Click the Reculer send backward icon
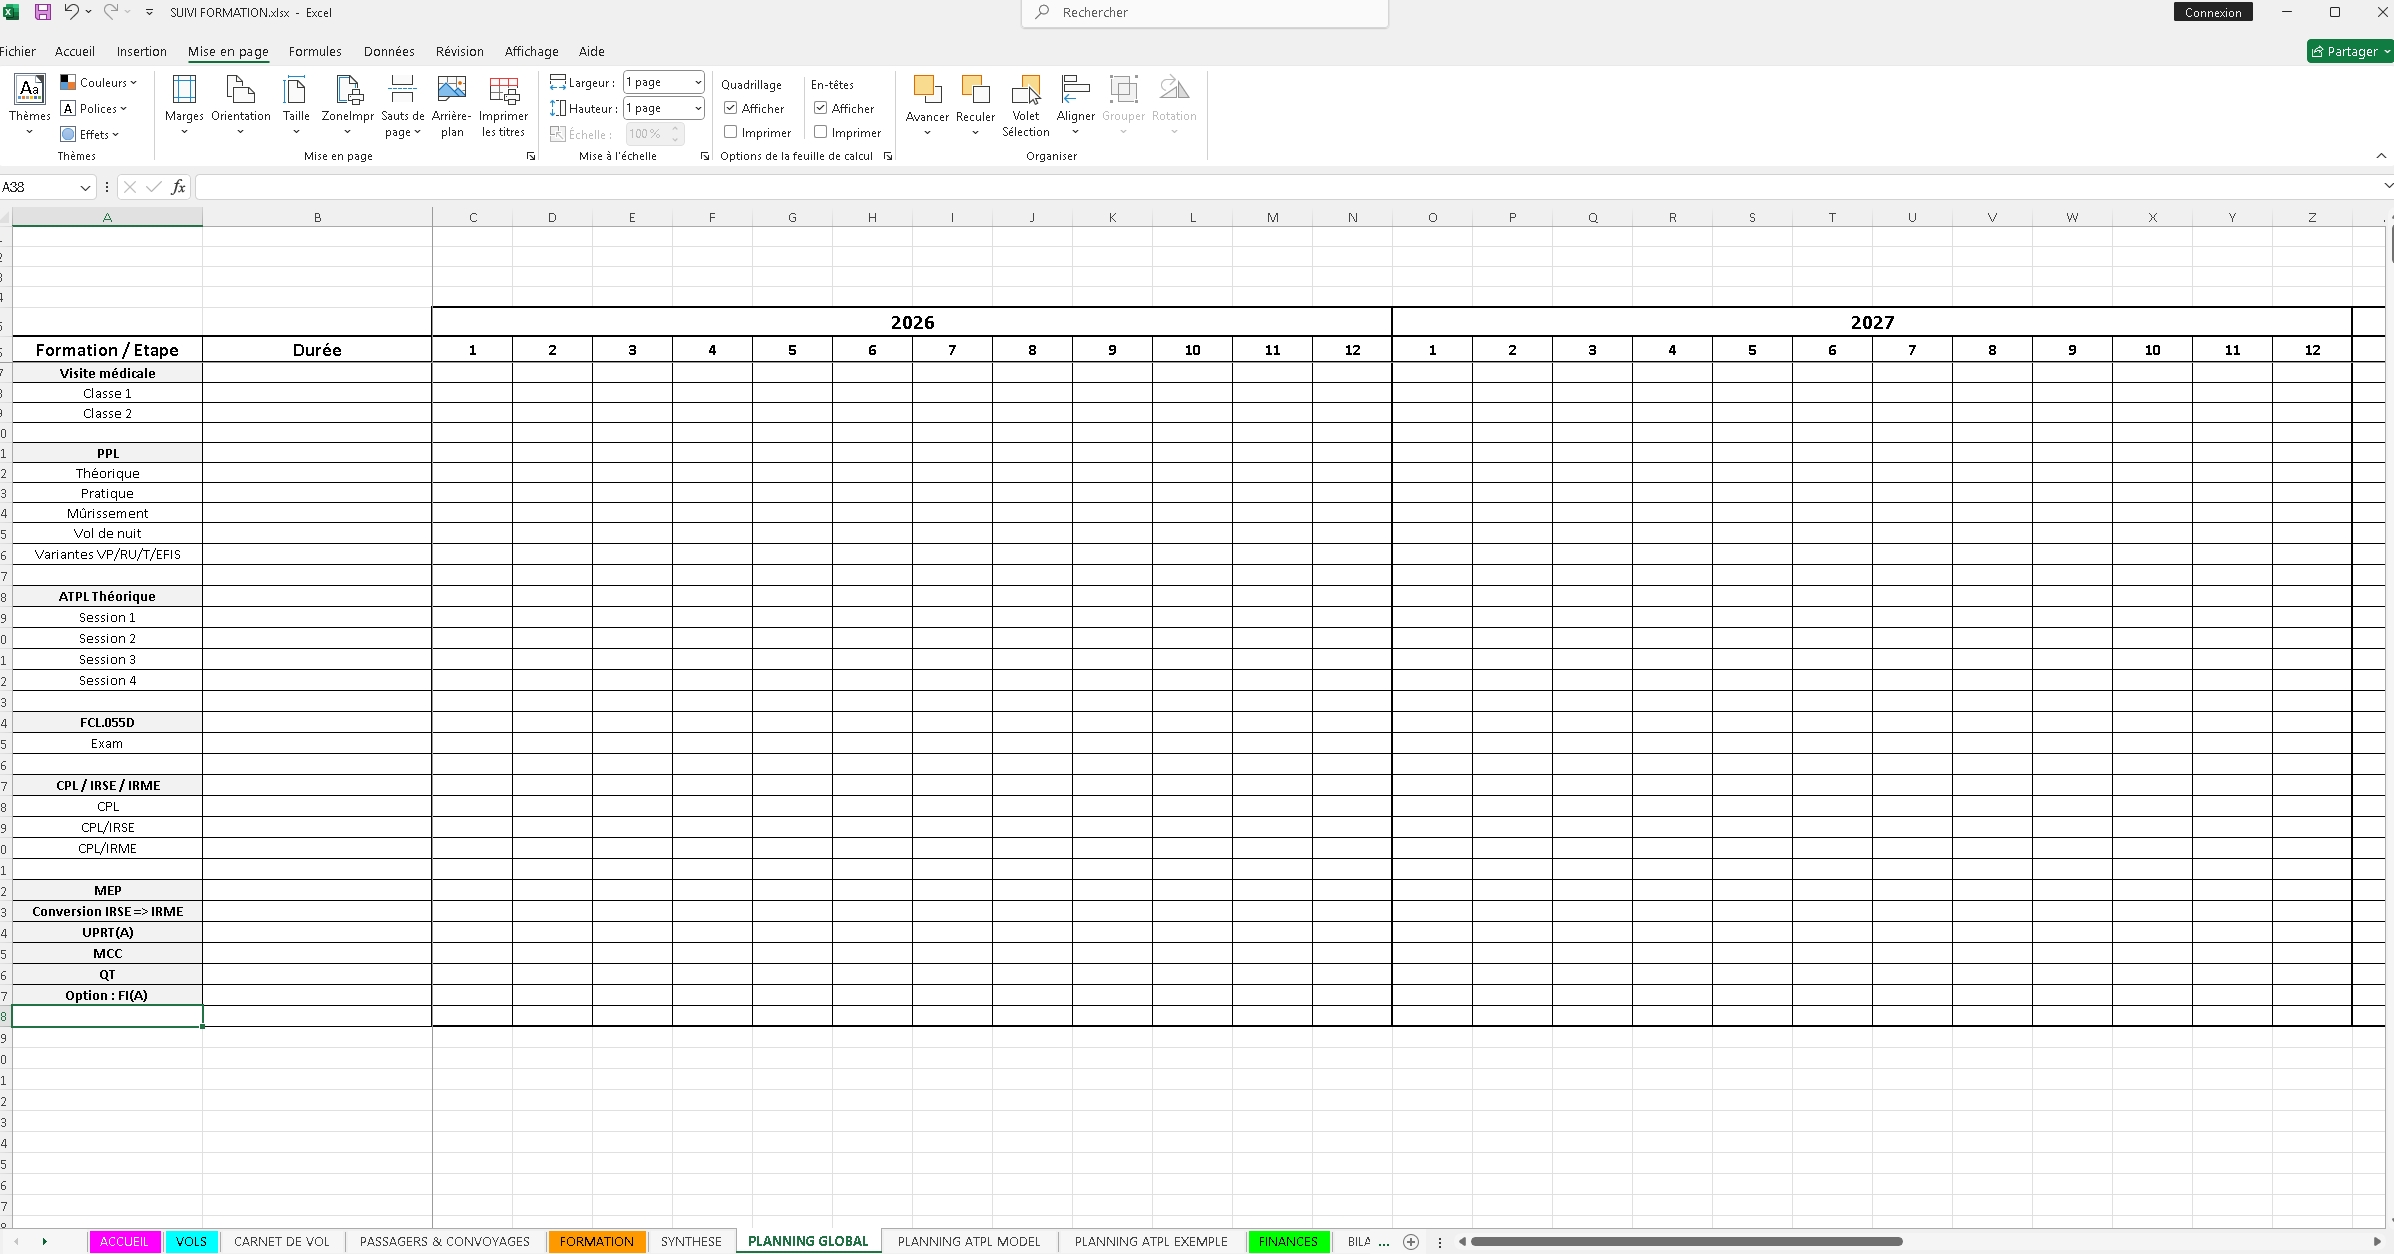This screenshot has width=2394, height=1254. [975, 103]
